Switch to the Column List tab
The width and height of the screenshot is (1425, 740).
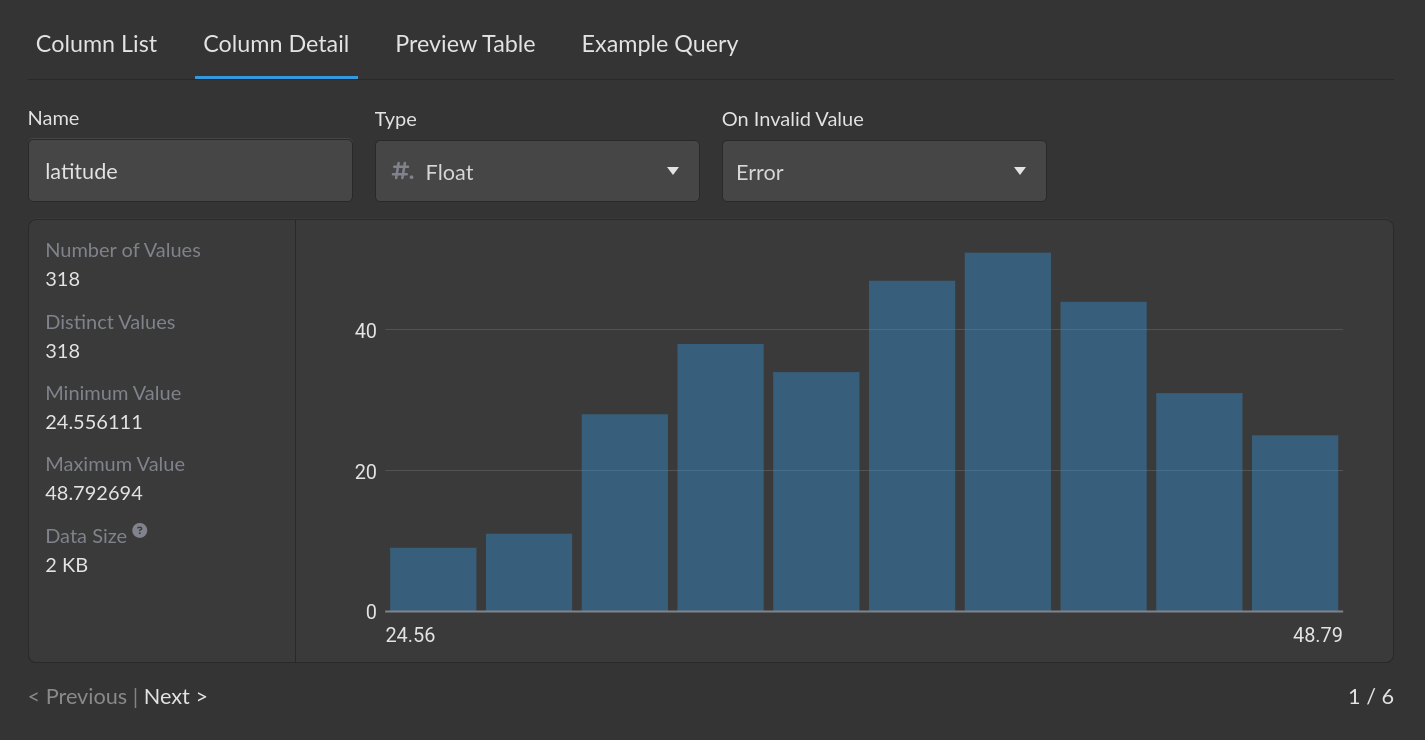point(96,44)
